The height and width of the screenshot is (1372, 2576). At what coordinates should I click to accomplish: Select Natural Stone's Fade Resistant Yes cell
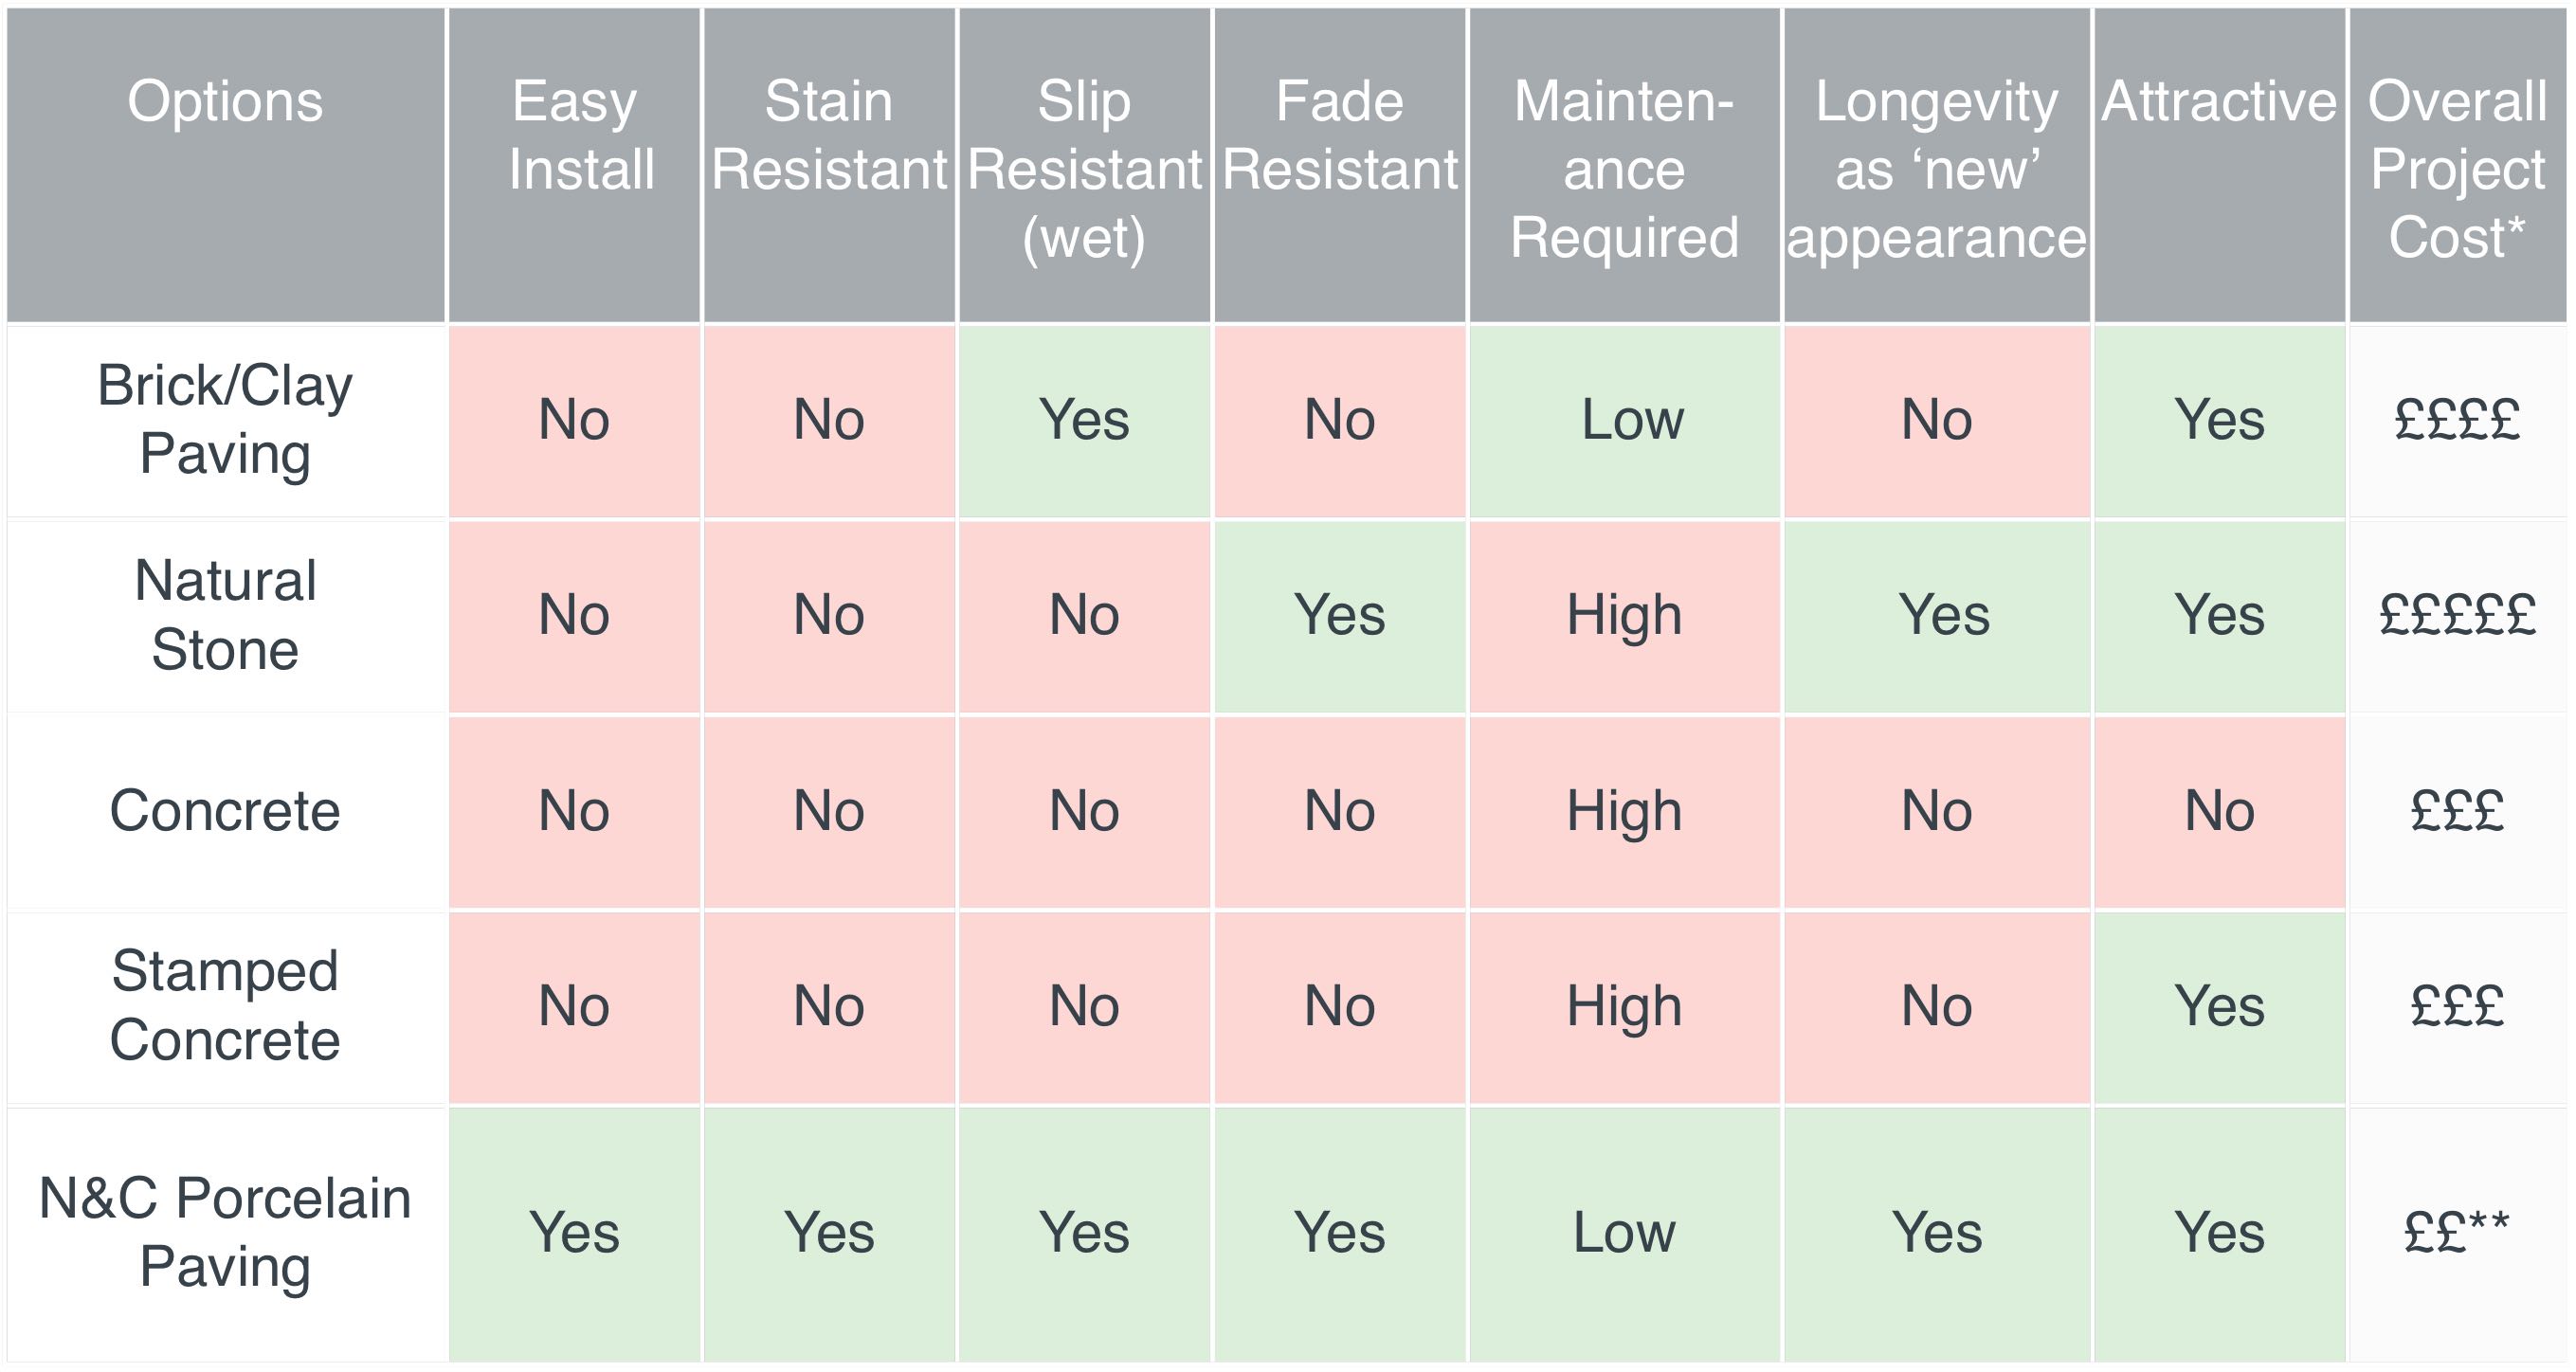(x=1340, y=616)
